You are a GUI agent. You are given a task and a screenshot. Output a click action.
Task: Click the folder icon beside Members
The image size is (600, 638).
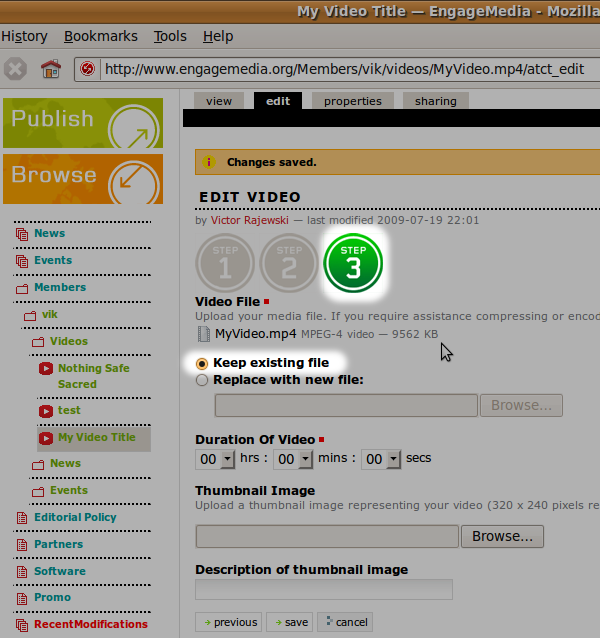(x=22, y=288)
